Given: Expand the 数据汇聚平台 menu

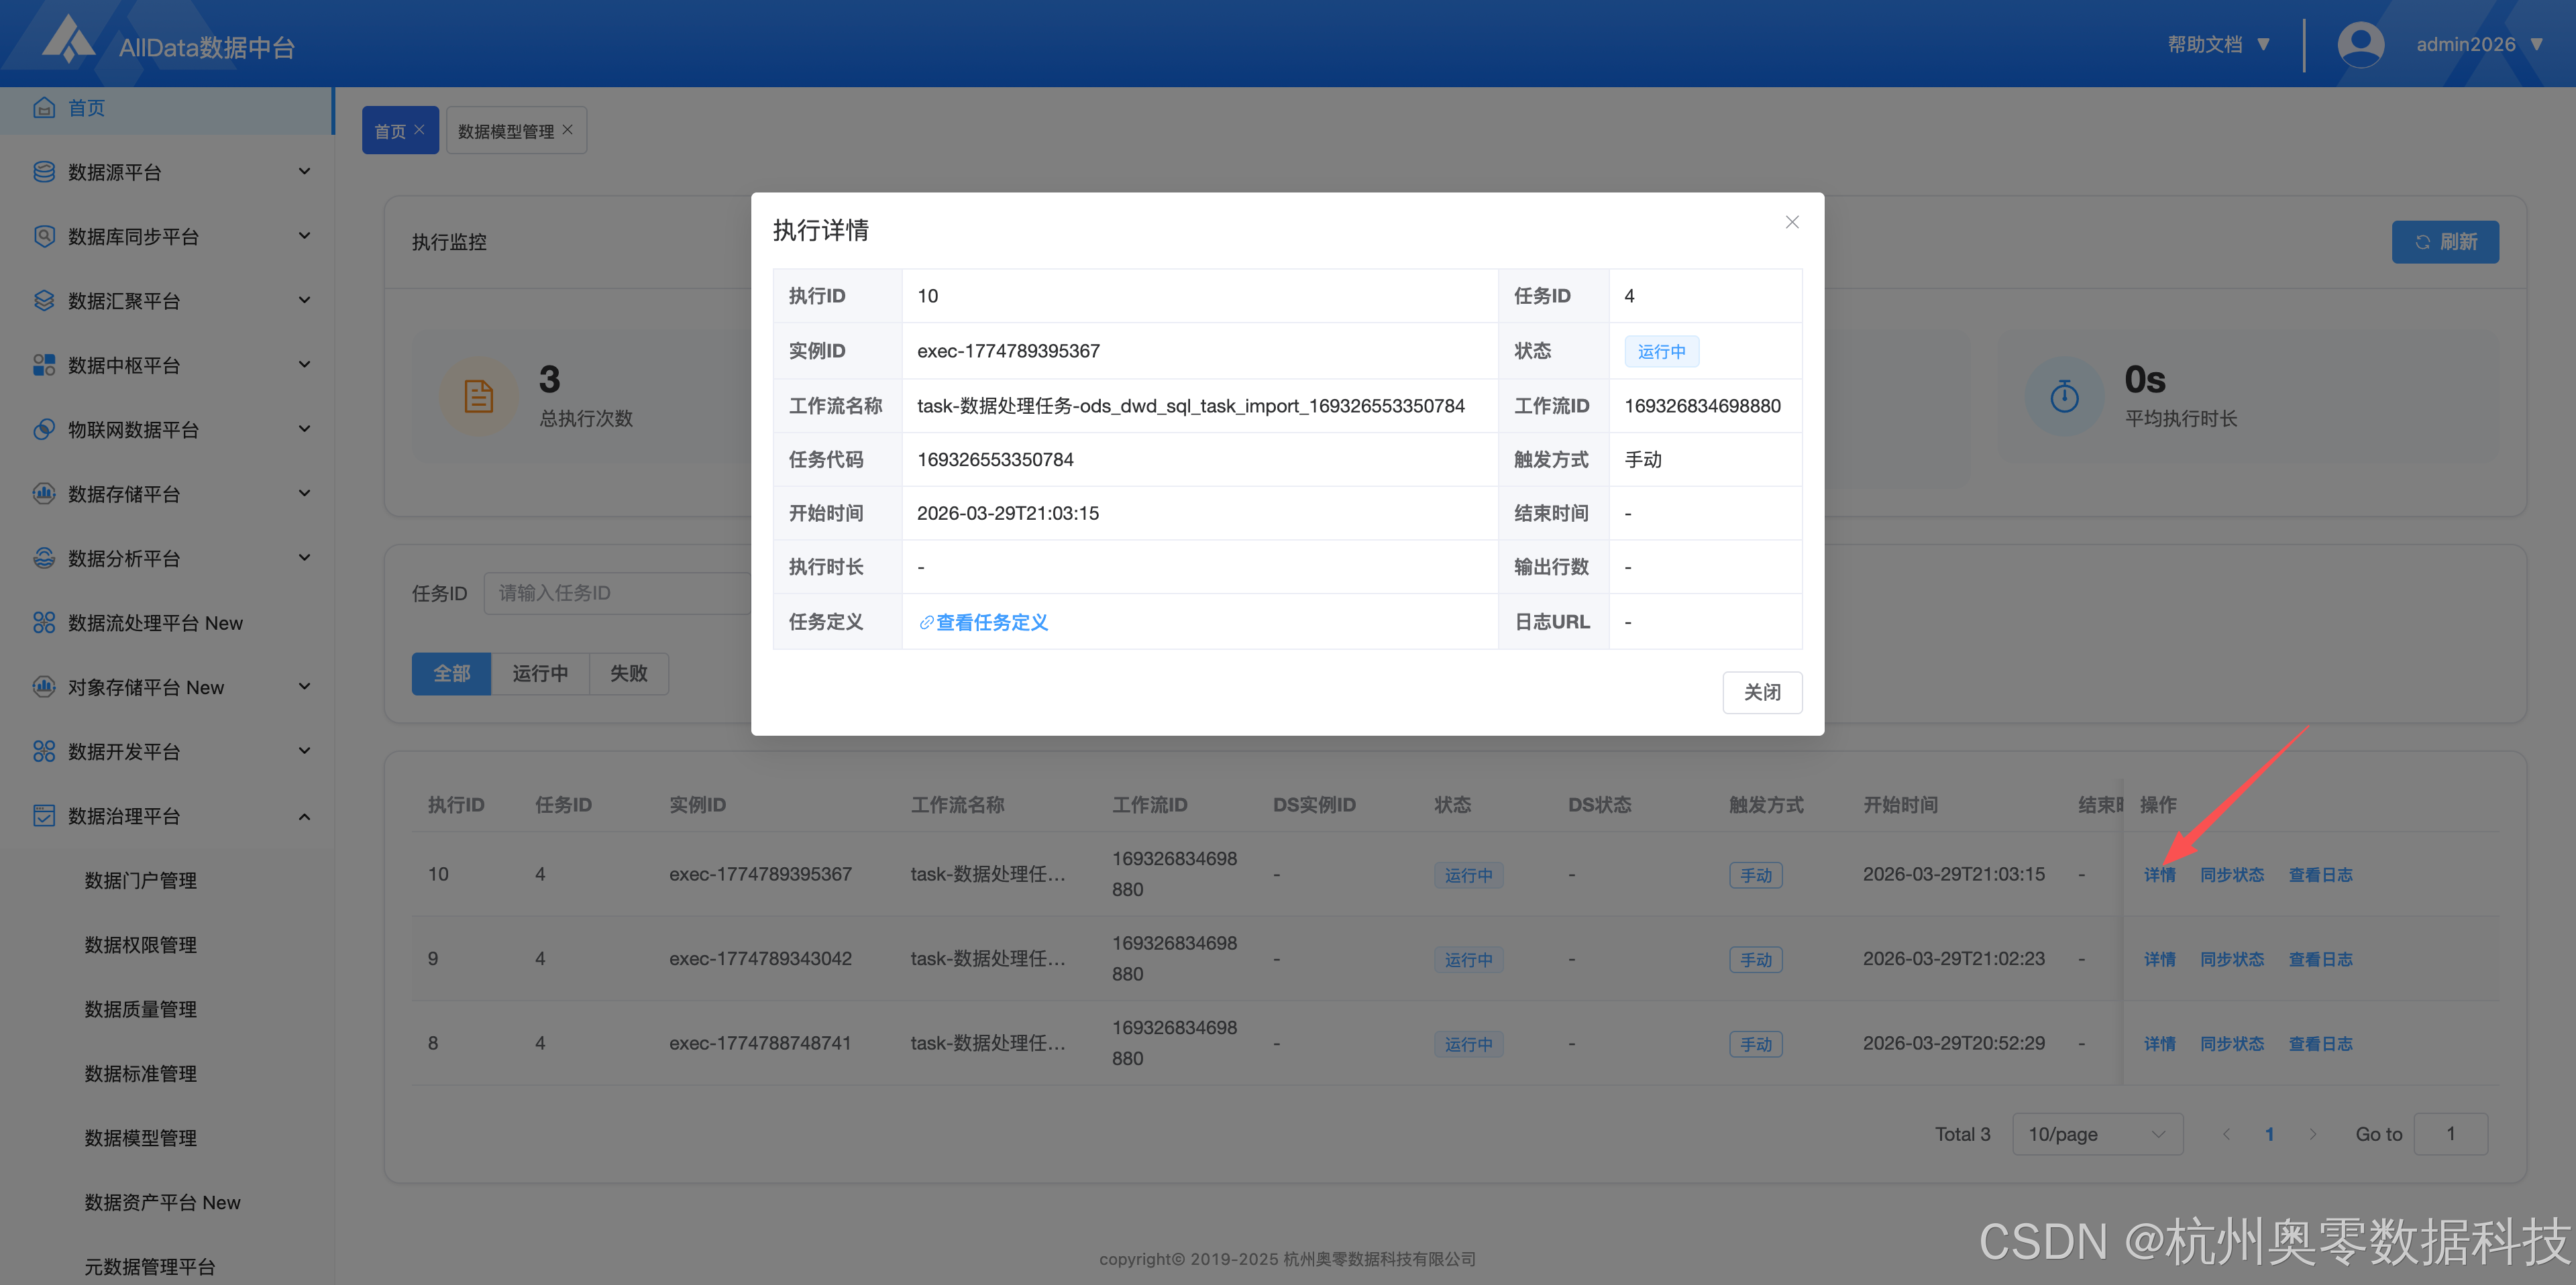Looking at the screenshot, I should [304, 299].
